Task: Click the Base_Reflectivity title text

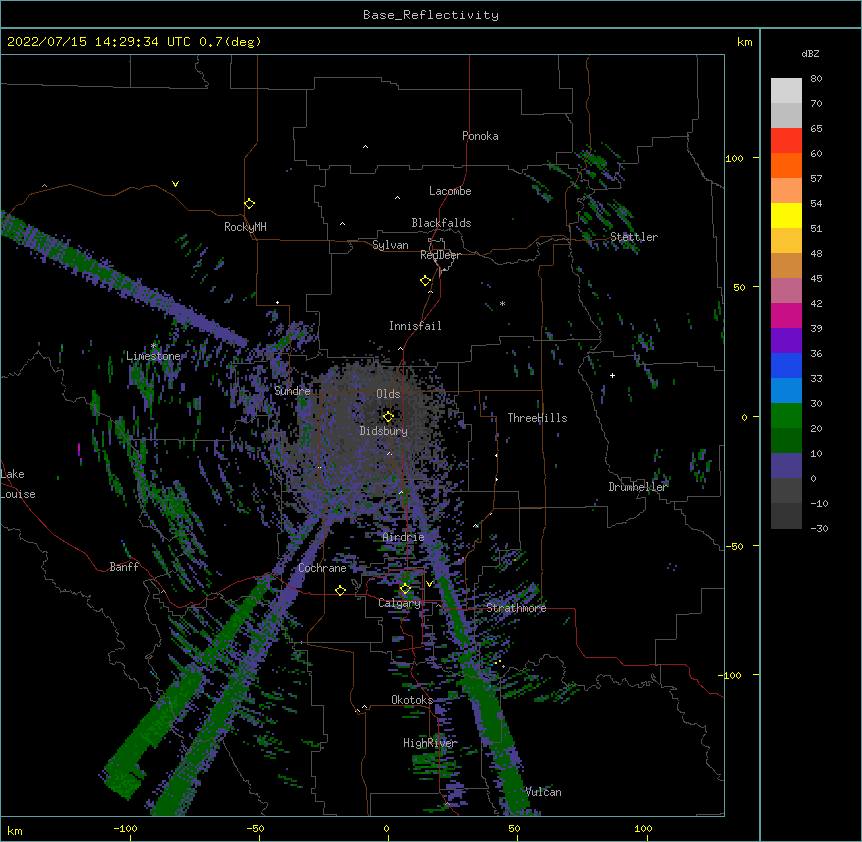Action: [x=431, y=15]
